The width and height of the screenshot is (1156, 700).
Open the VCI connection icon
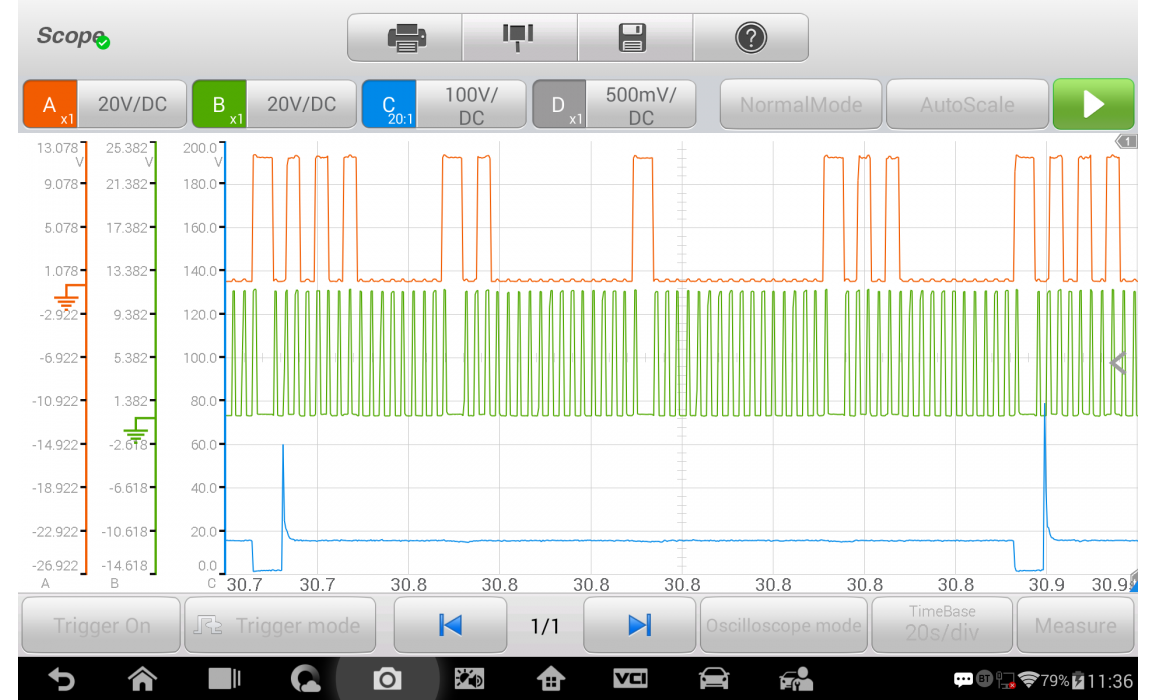tap(630, 680)
